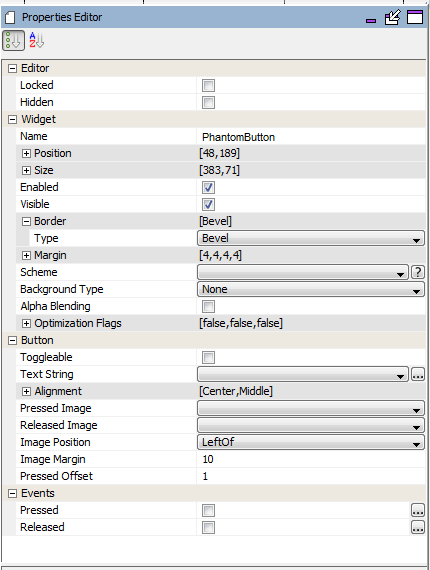Open Pressed event ellipsis editor button
Image resolution: width=430 pixels, height=570 pixels.
click(x=418, y=510)
